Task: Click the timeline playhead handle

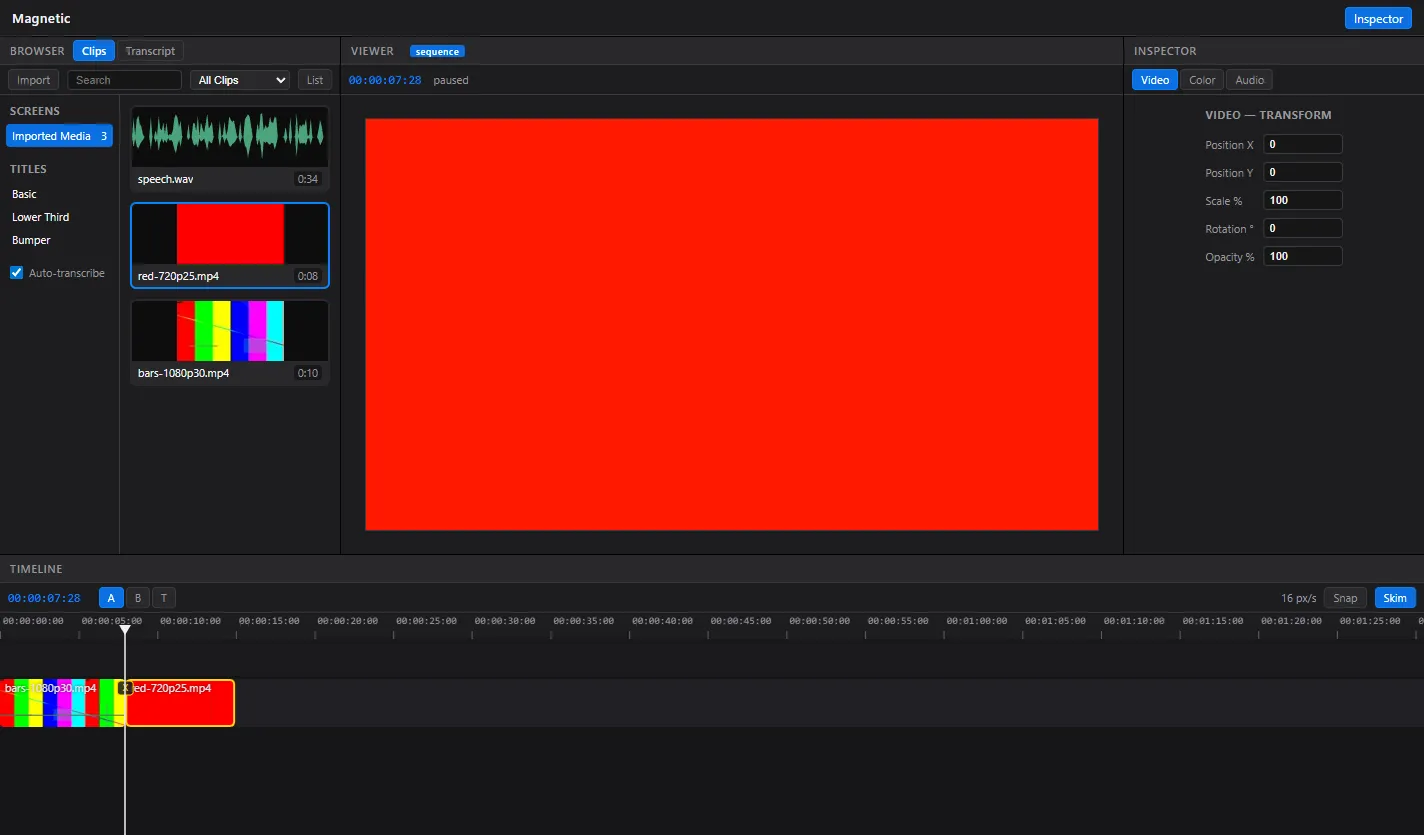Action: point(125,628)
